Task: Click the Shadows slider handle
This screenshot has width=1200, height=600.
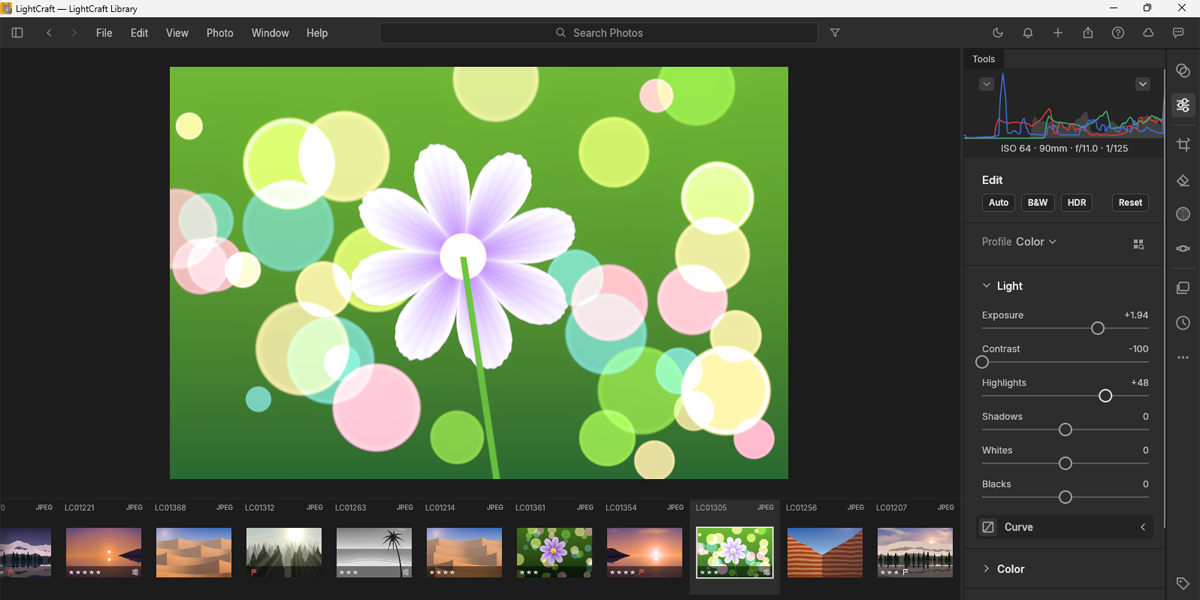Action: (x=1065, y=429)
